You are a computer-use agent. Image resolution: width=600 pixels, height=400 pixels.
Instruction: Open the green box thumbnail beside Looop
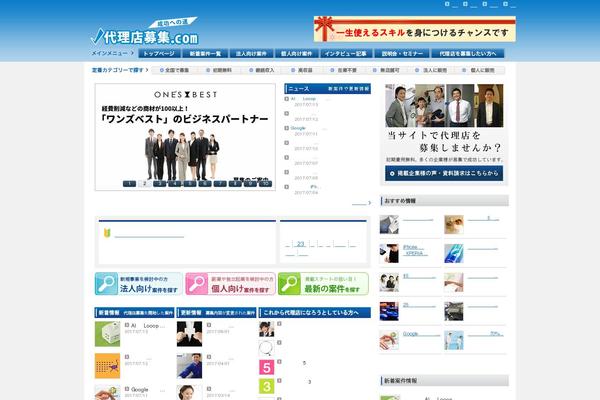107,334
